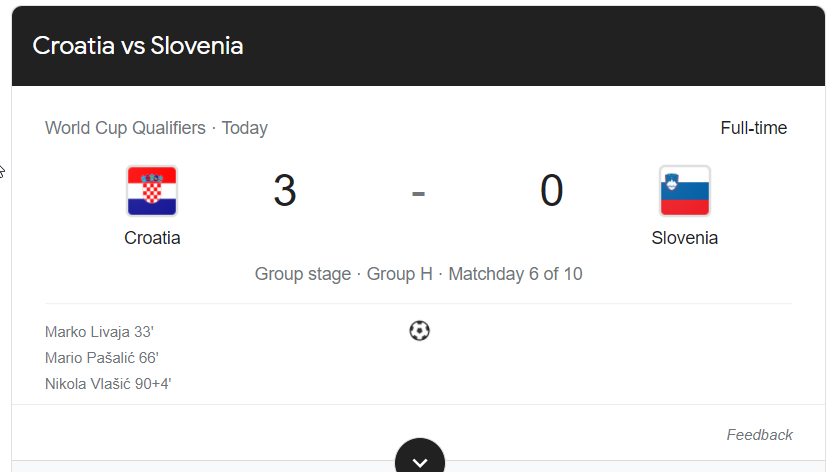Screen dimensions: 840x472
Task: Click the Group H label
Action: coord(400,274)
